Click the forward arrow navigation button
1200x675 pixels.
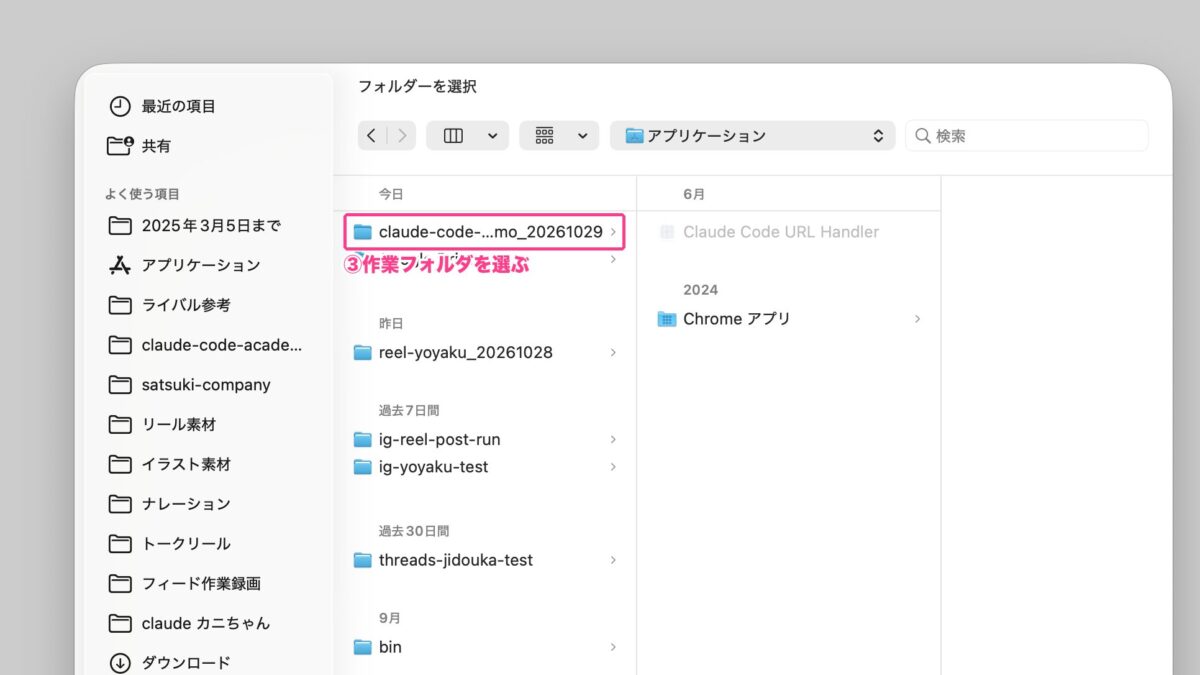[402, 136]
